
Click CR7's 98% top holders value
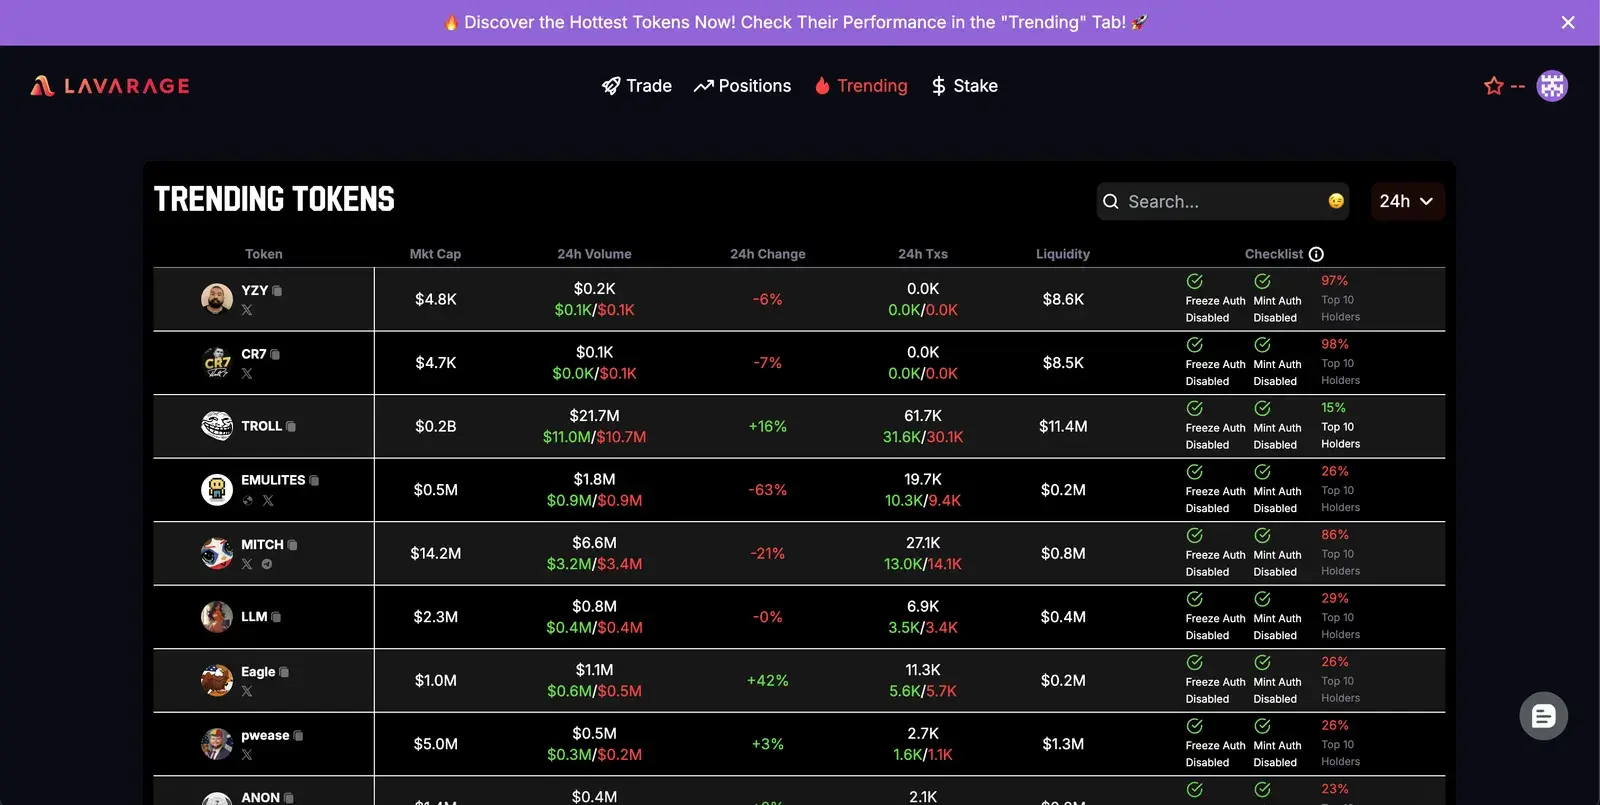click(1335, 344)
